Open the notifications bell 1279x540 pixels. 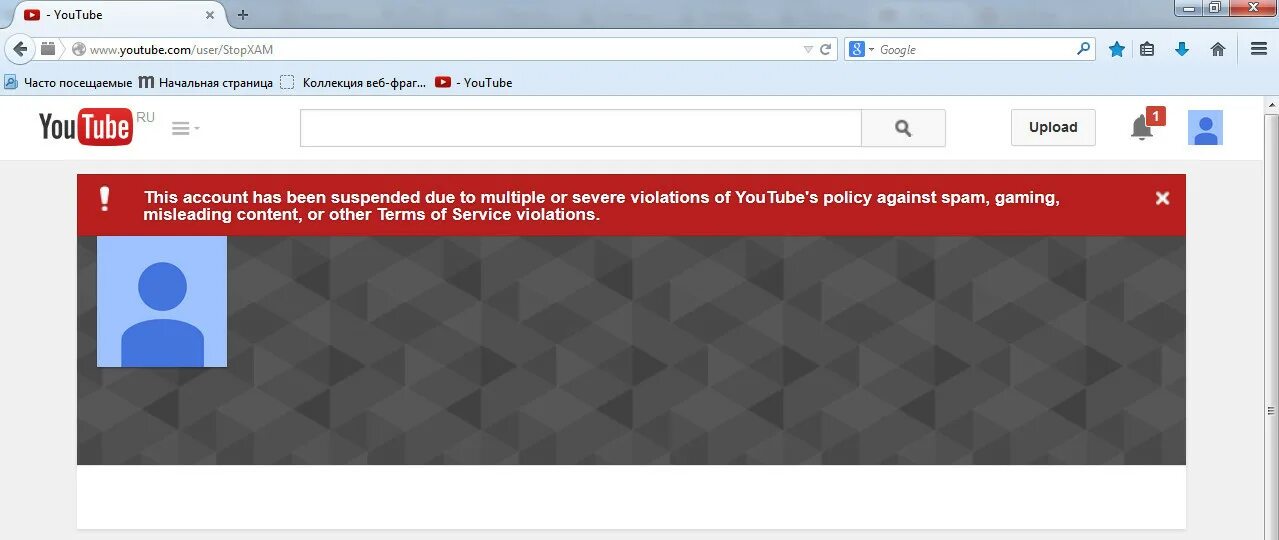click(x=1141, y=128)
